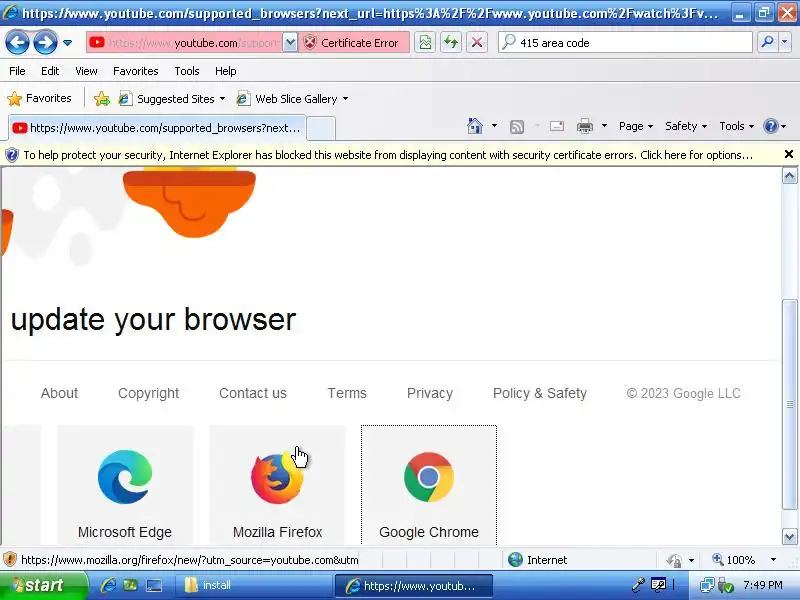Expand the zoom level dropdown arrow
This screenshot has width=800, height=600.
(773, 560)
